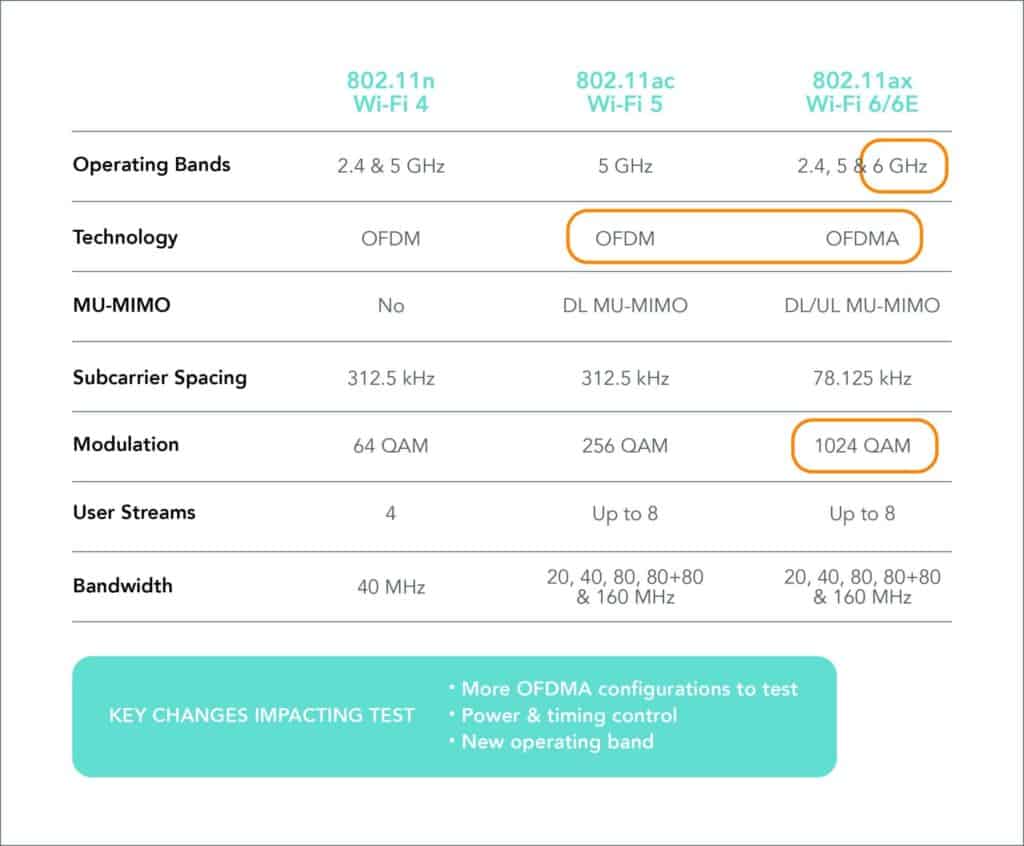Select the Operating Bands row label

(x=152, y=165)
